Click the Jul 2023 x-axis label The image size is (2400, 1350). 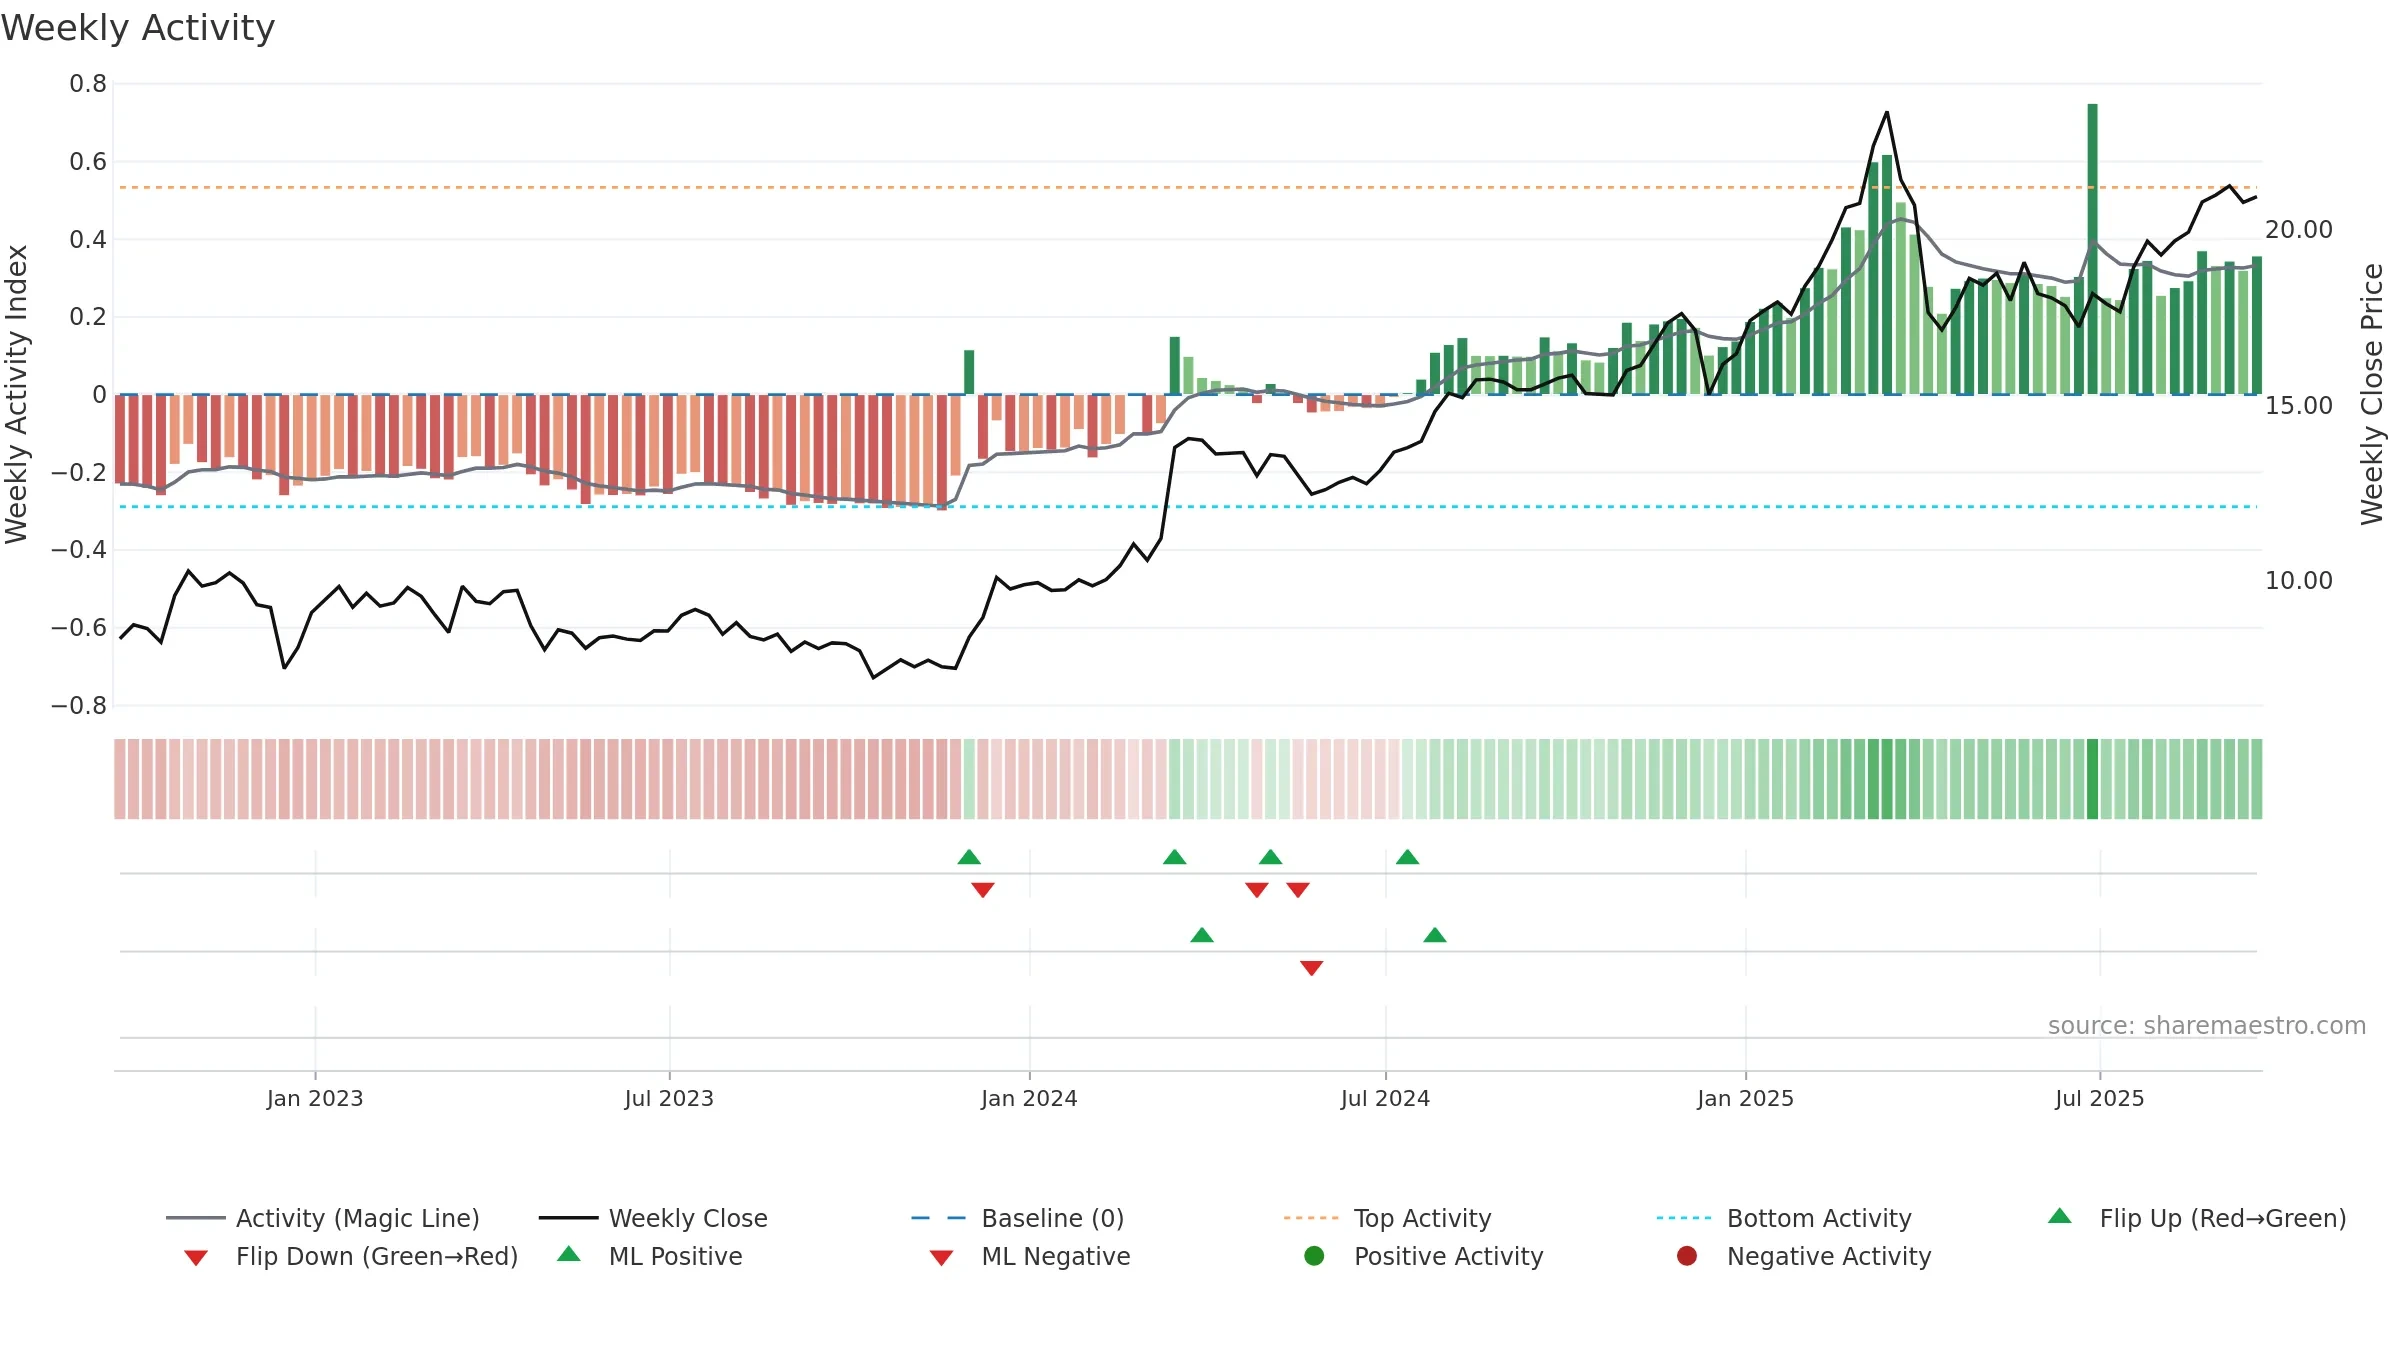tap(669, 1098)
